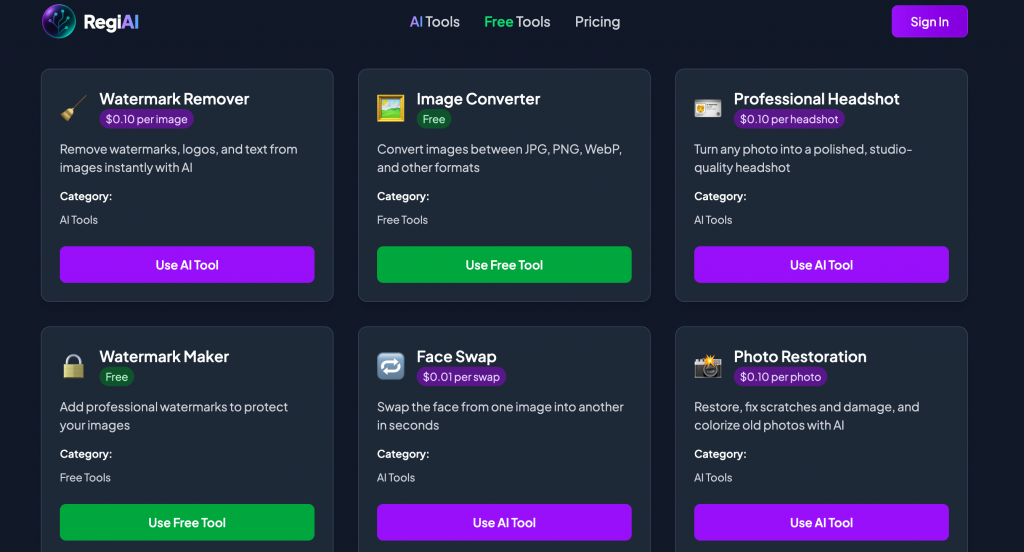The height and width of the screenshot is (552, 1024).
Task: Click the $0.10 per headshot price badge
Action: (x=789, y=119)
